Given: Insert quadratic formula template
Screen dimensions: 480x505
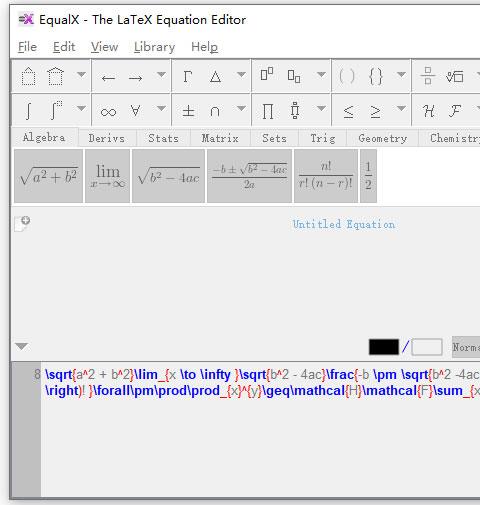Looking at the screenshot, I should 249,176.
